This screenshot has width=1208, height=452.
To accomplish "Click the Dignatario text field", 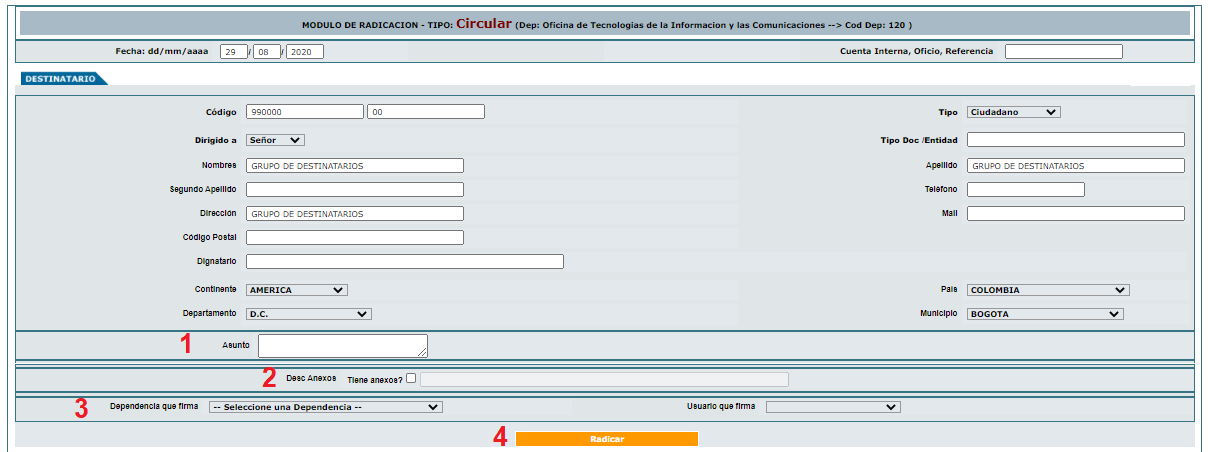I will point(404,262).
